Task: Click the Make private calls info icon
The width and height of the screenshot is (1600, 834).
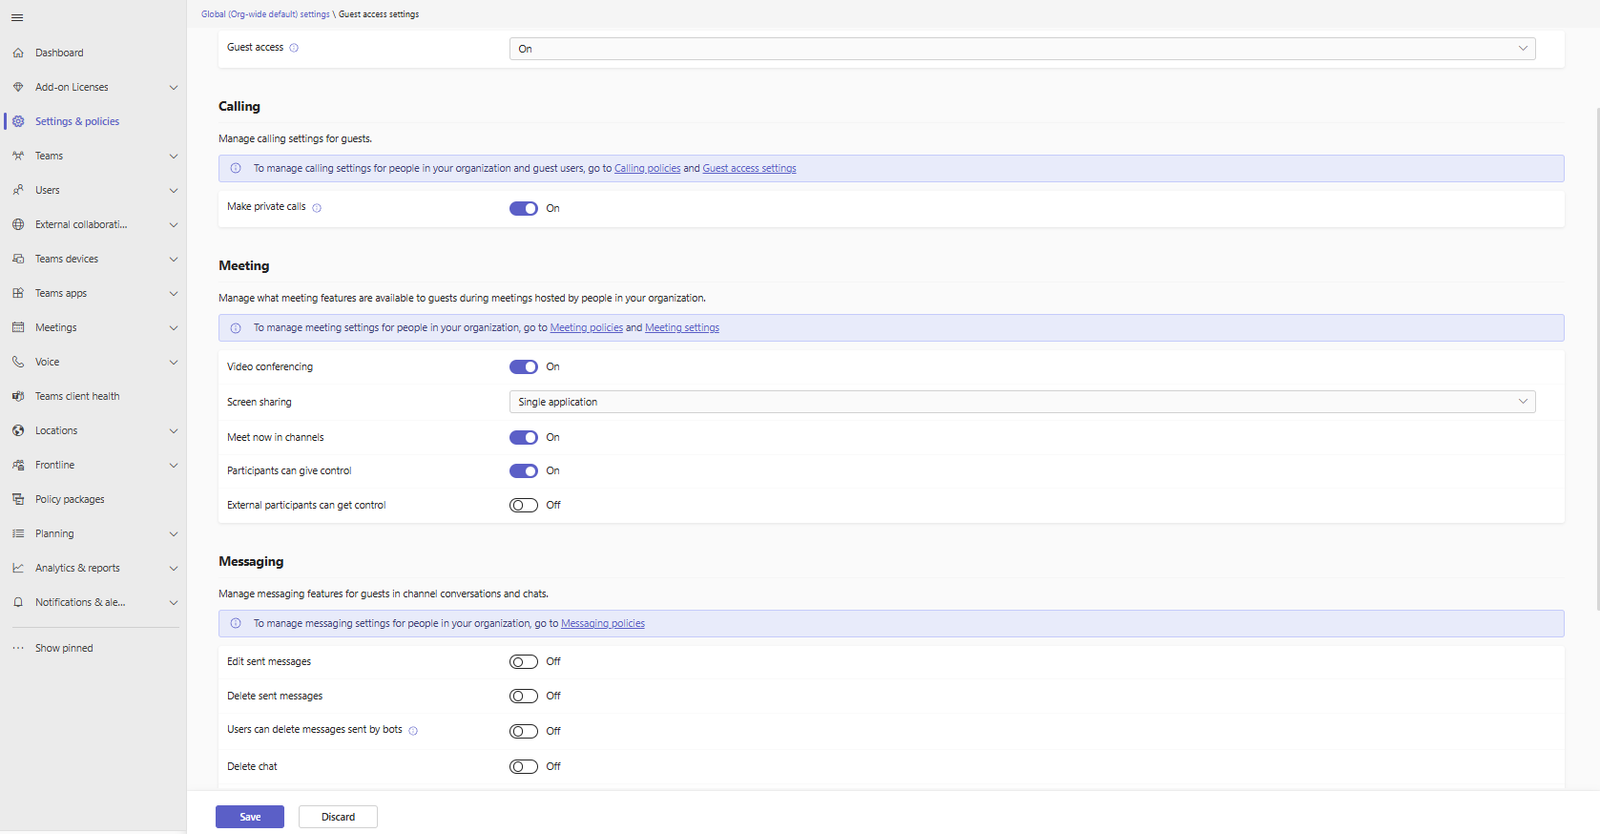Action: click(317, 208)
